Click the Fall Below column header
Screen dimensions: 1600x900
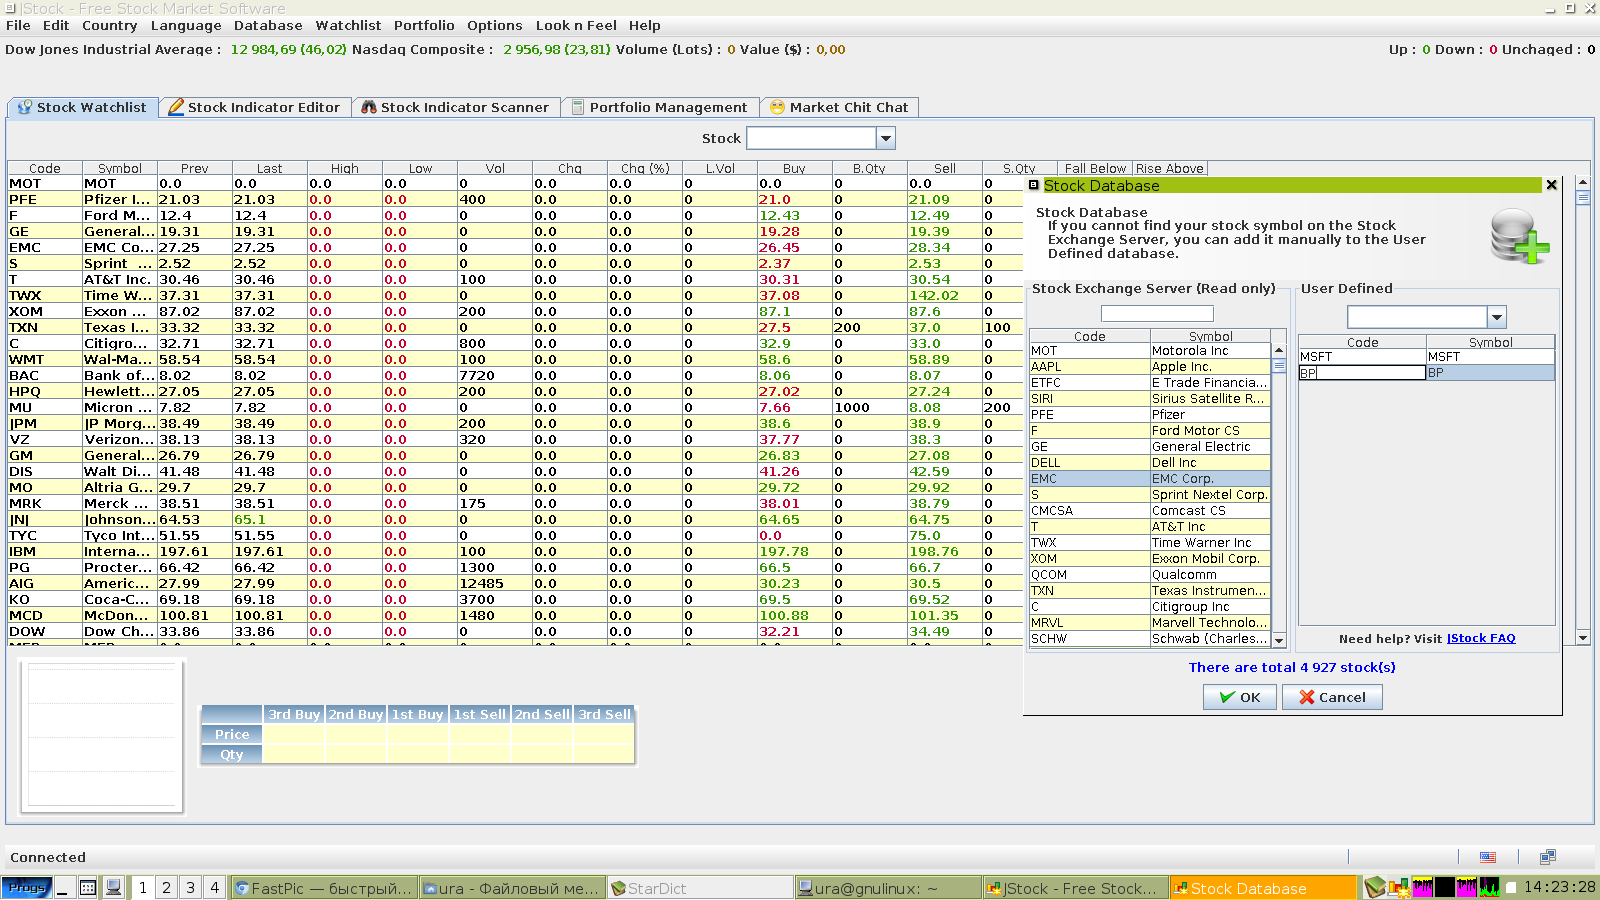[x=1095, y=169]
